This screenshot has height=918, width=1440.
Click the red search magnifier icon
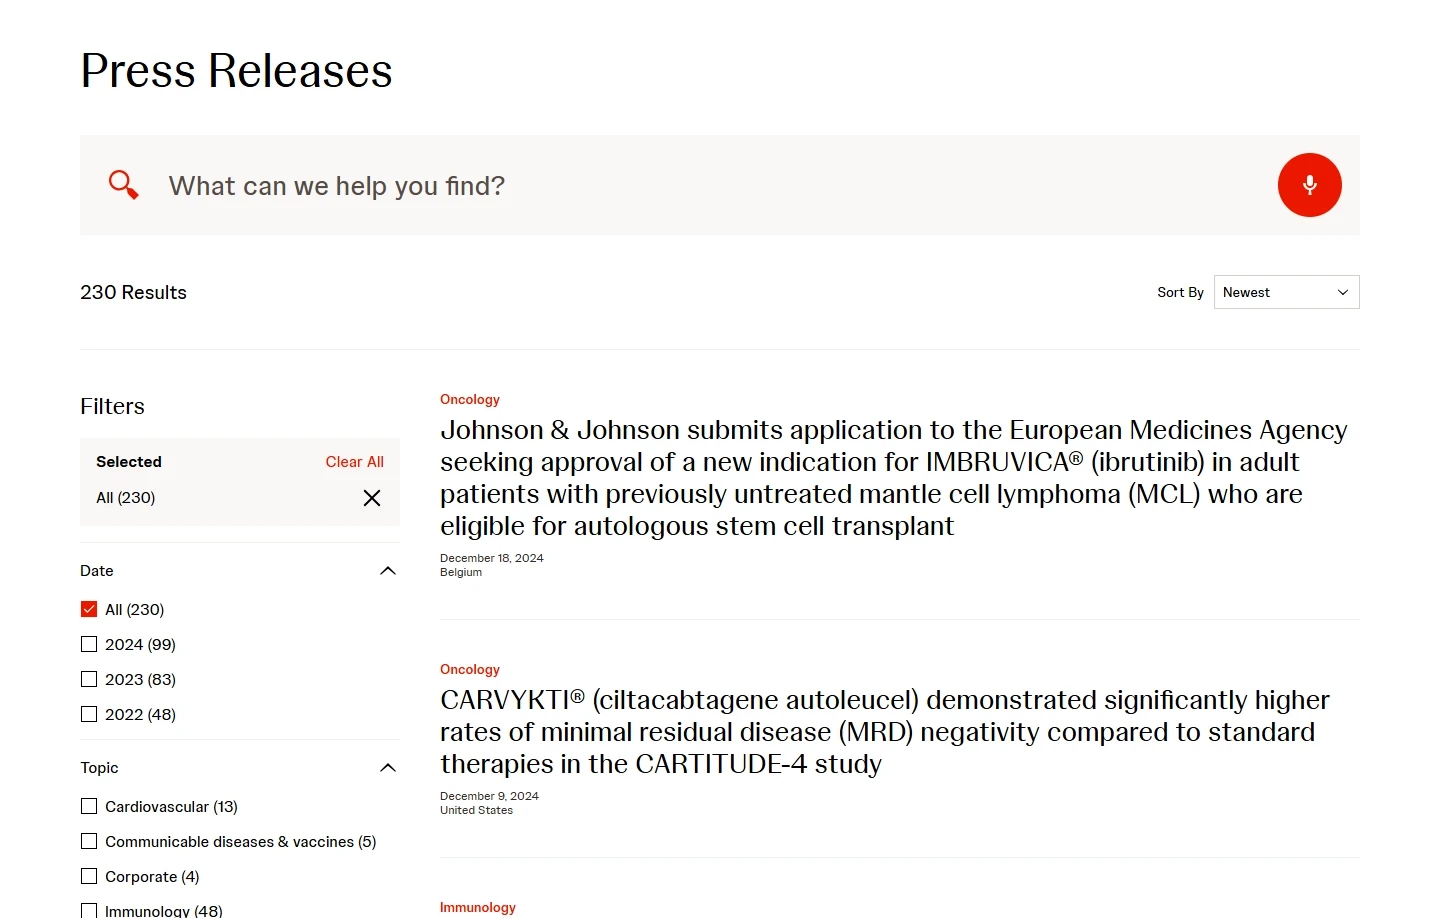[x=123, y=185]
